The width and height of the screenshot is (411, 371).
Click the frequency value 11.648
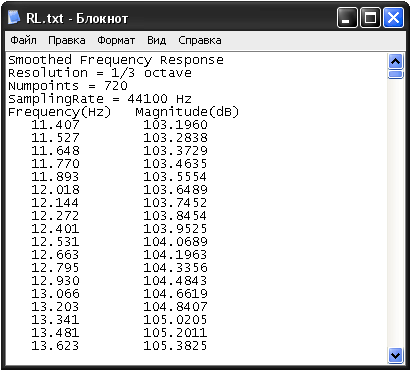click(55, 151)
